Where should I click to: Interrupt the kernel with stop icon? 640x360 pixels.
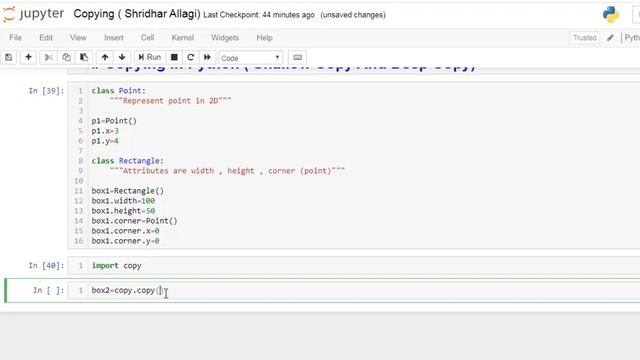click(174, 58)
